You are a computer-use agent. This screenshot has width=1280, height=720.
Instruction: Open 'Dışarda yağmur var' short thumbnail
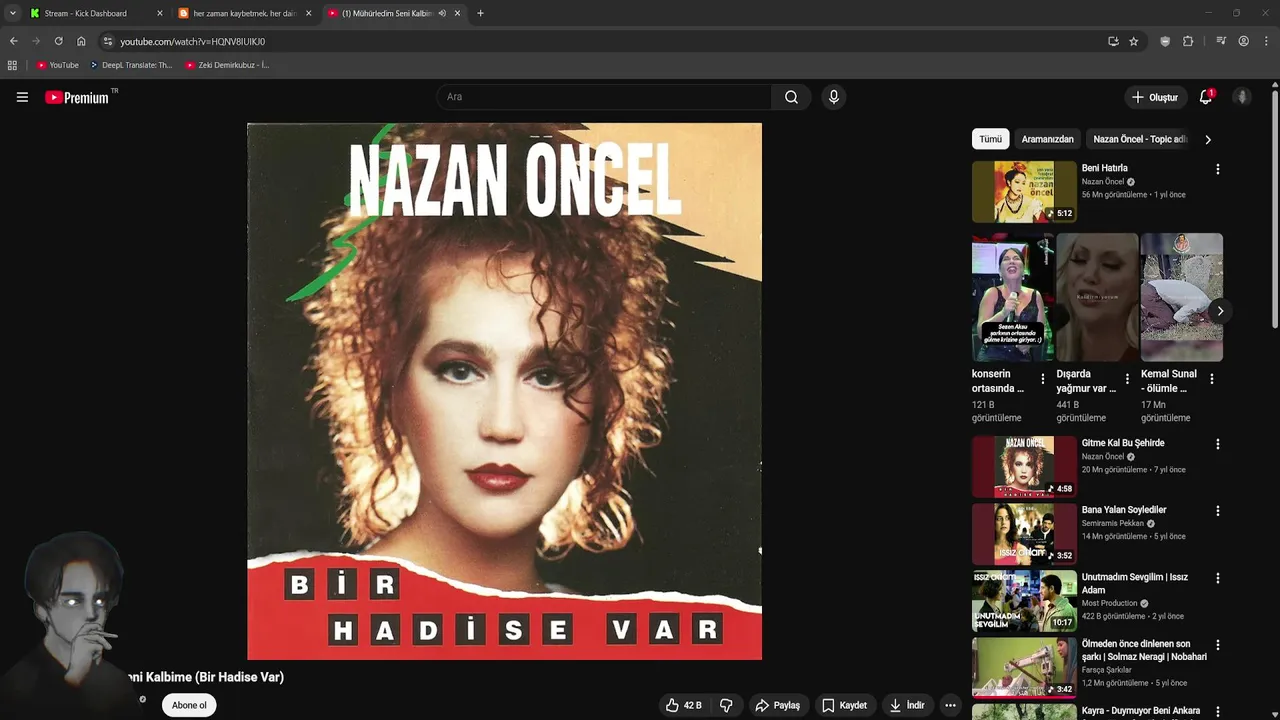click(1097, 297)
